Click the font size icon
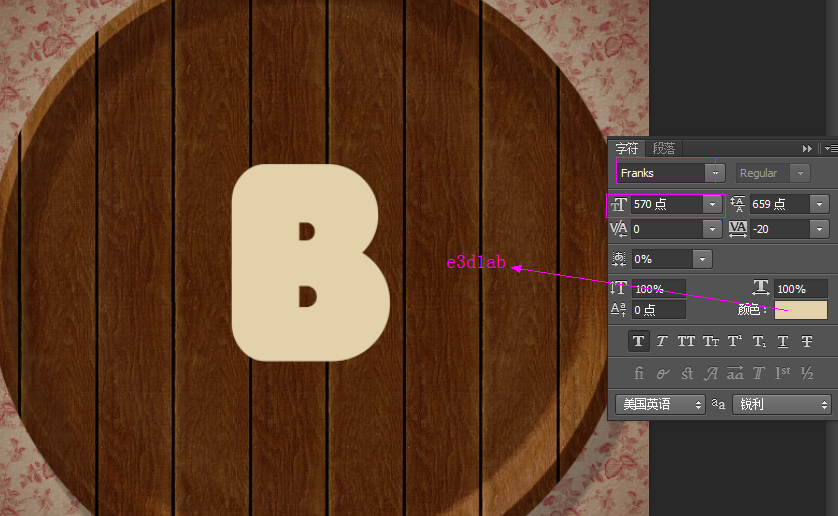The image size is (838, 516). click(x=618, y=204)
